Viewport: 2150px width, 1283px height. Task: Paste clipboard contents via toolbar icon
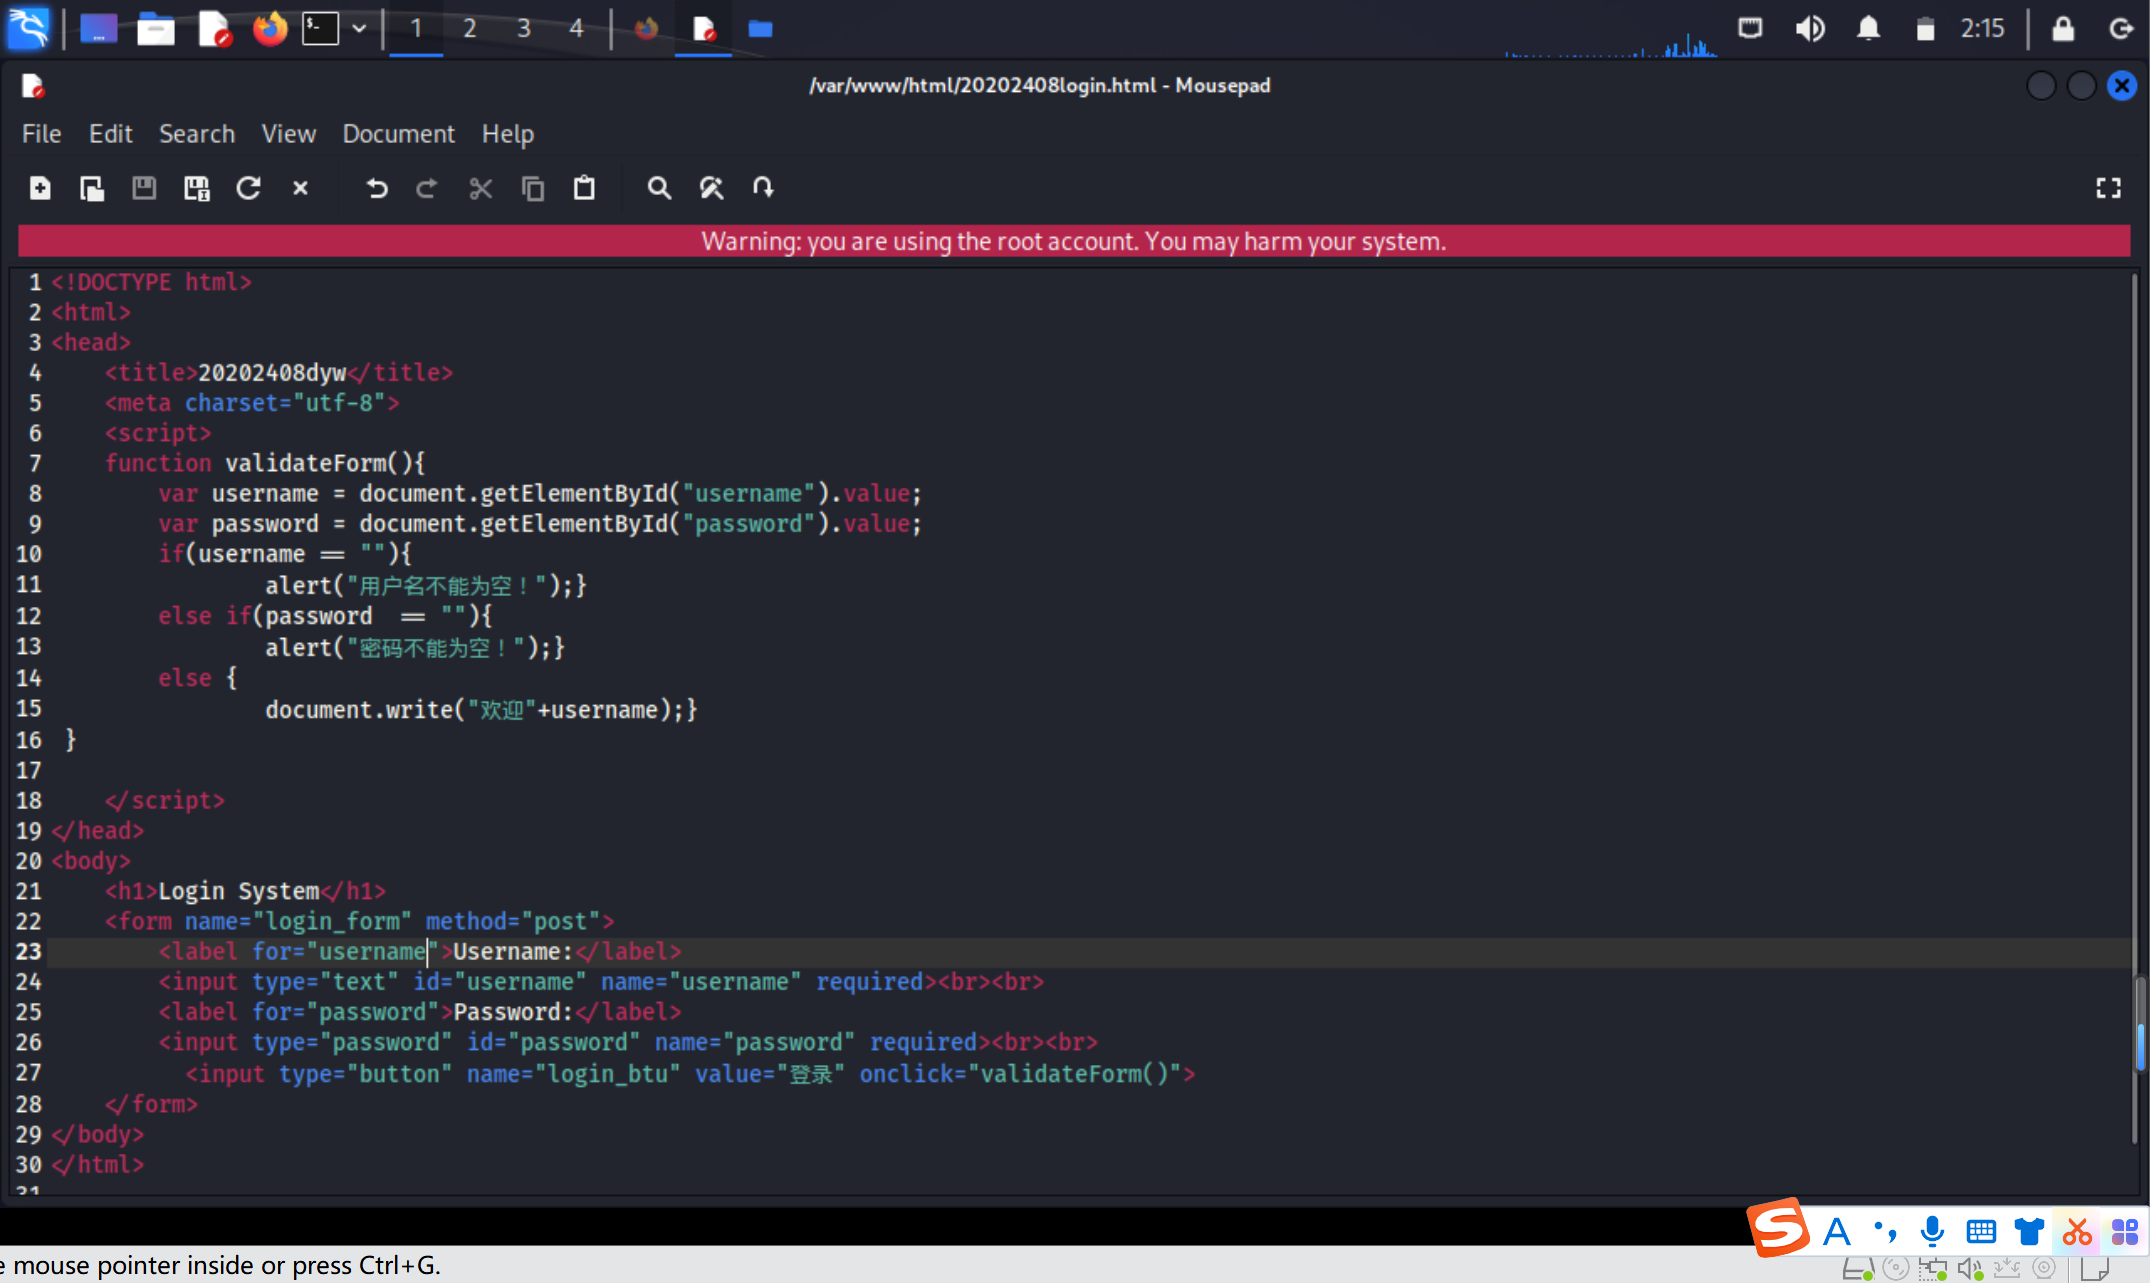(x=584, y=188)
